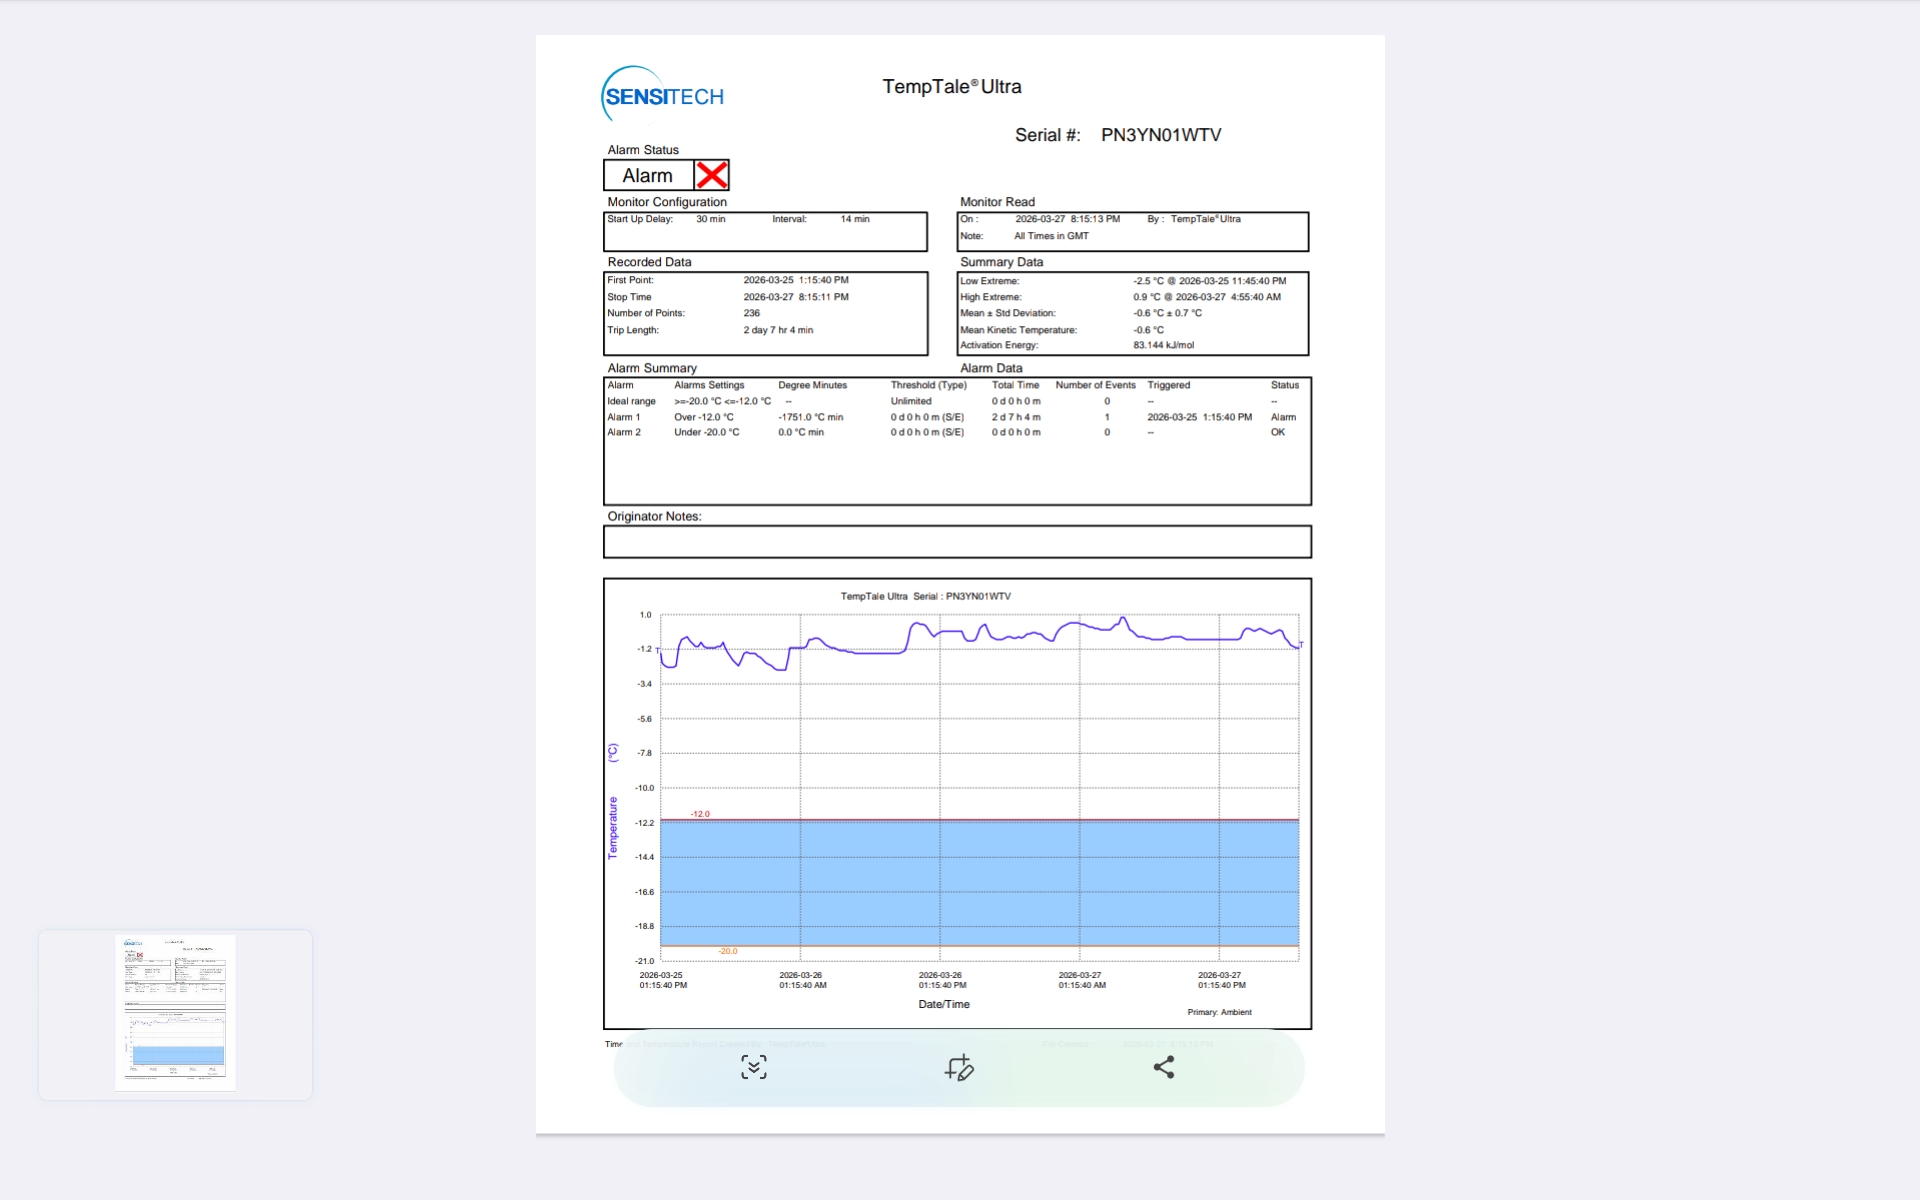Click the Originator Notes box
The height and width of the screenshot is (1200, 1920).
point(957,542)
